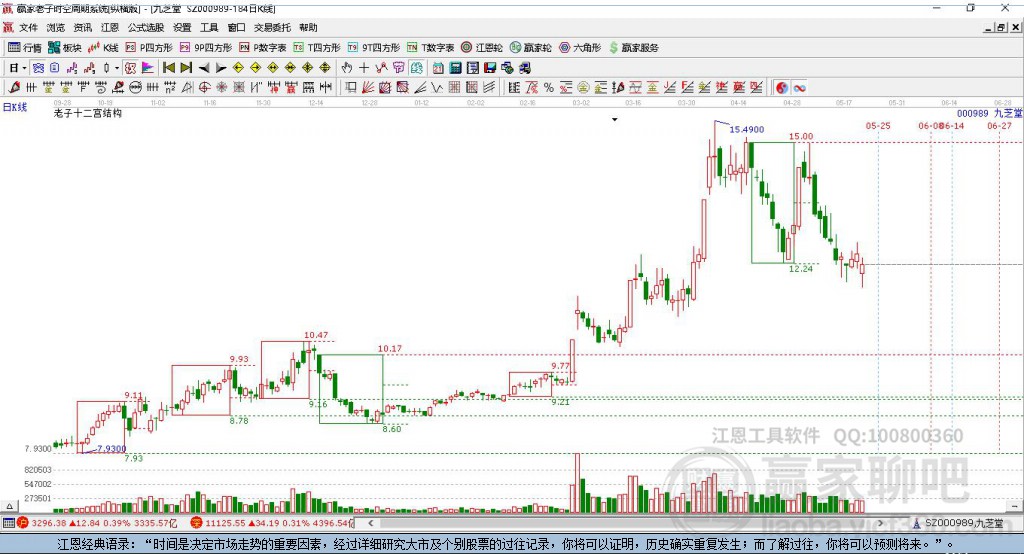This screenshot has height=554, width=1024.
Task: Click the n² square-number tool icon
Action: pyautogui.click(x=170, y=88)
